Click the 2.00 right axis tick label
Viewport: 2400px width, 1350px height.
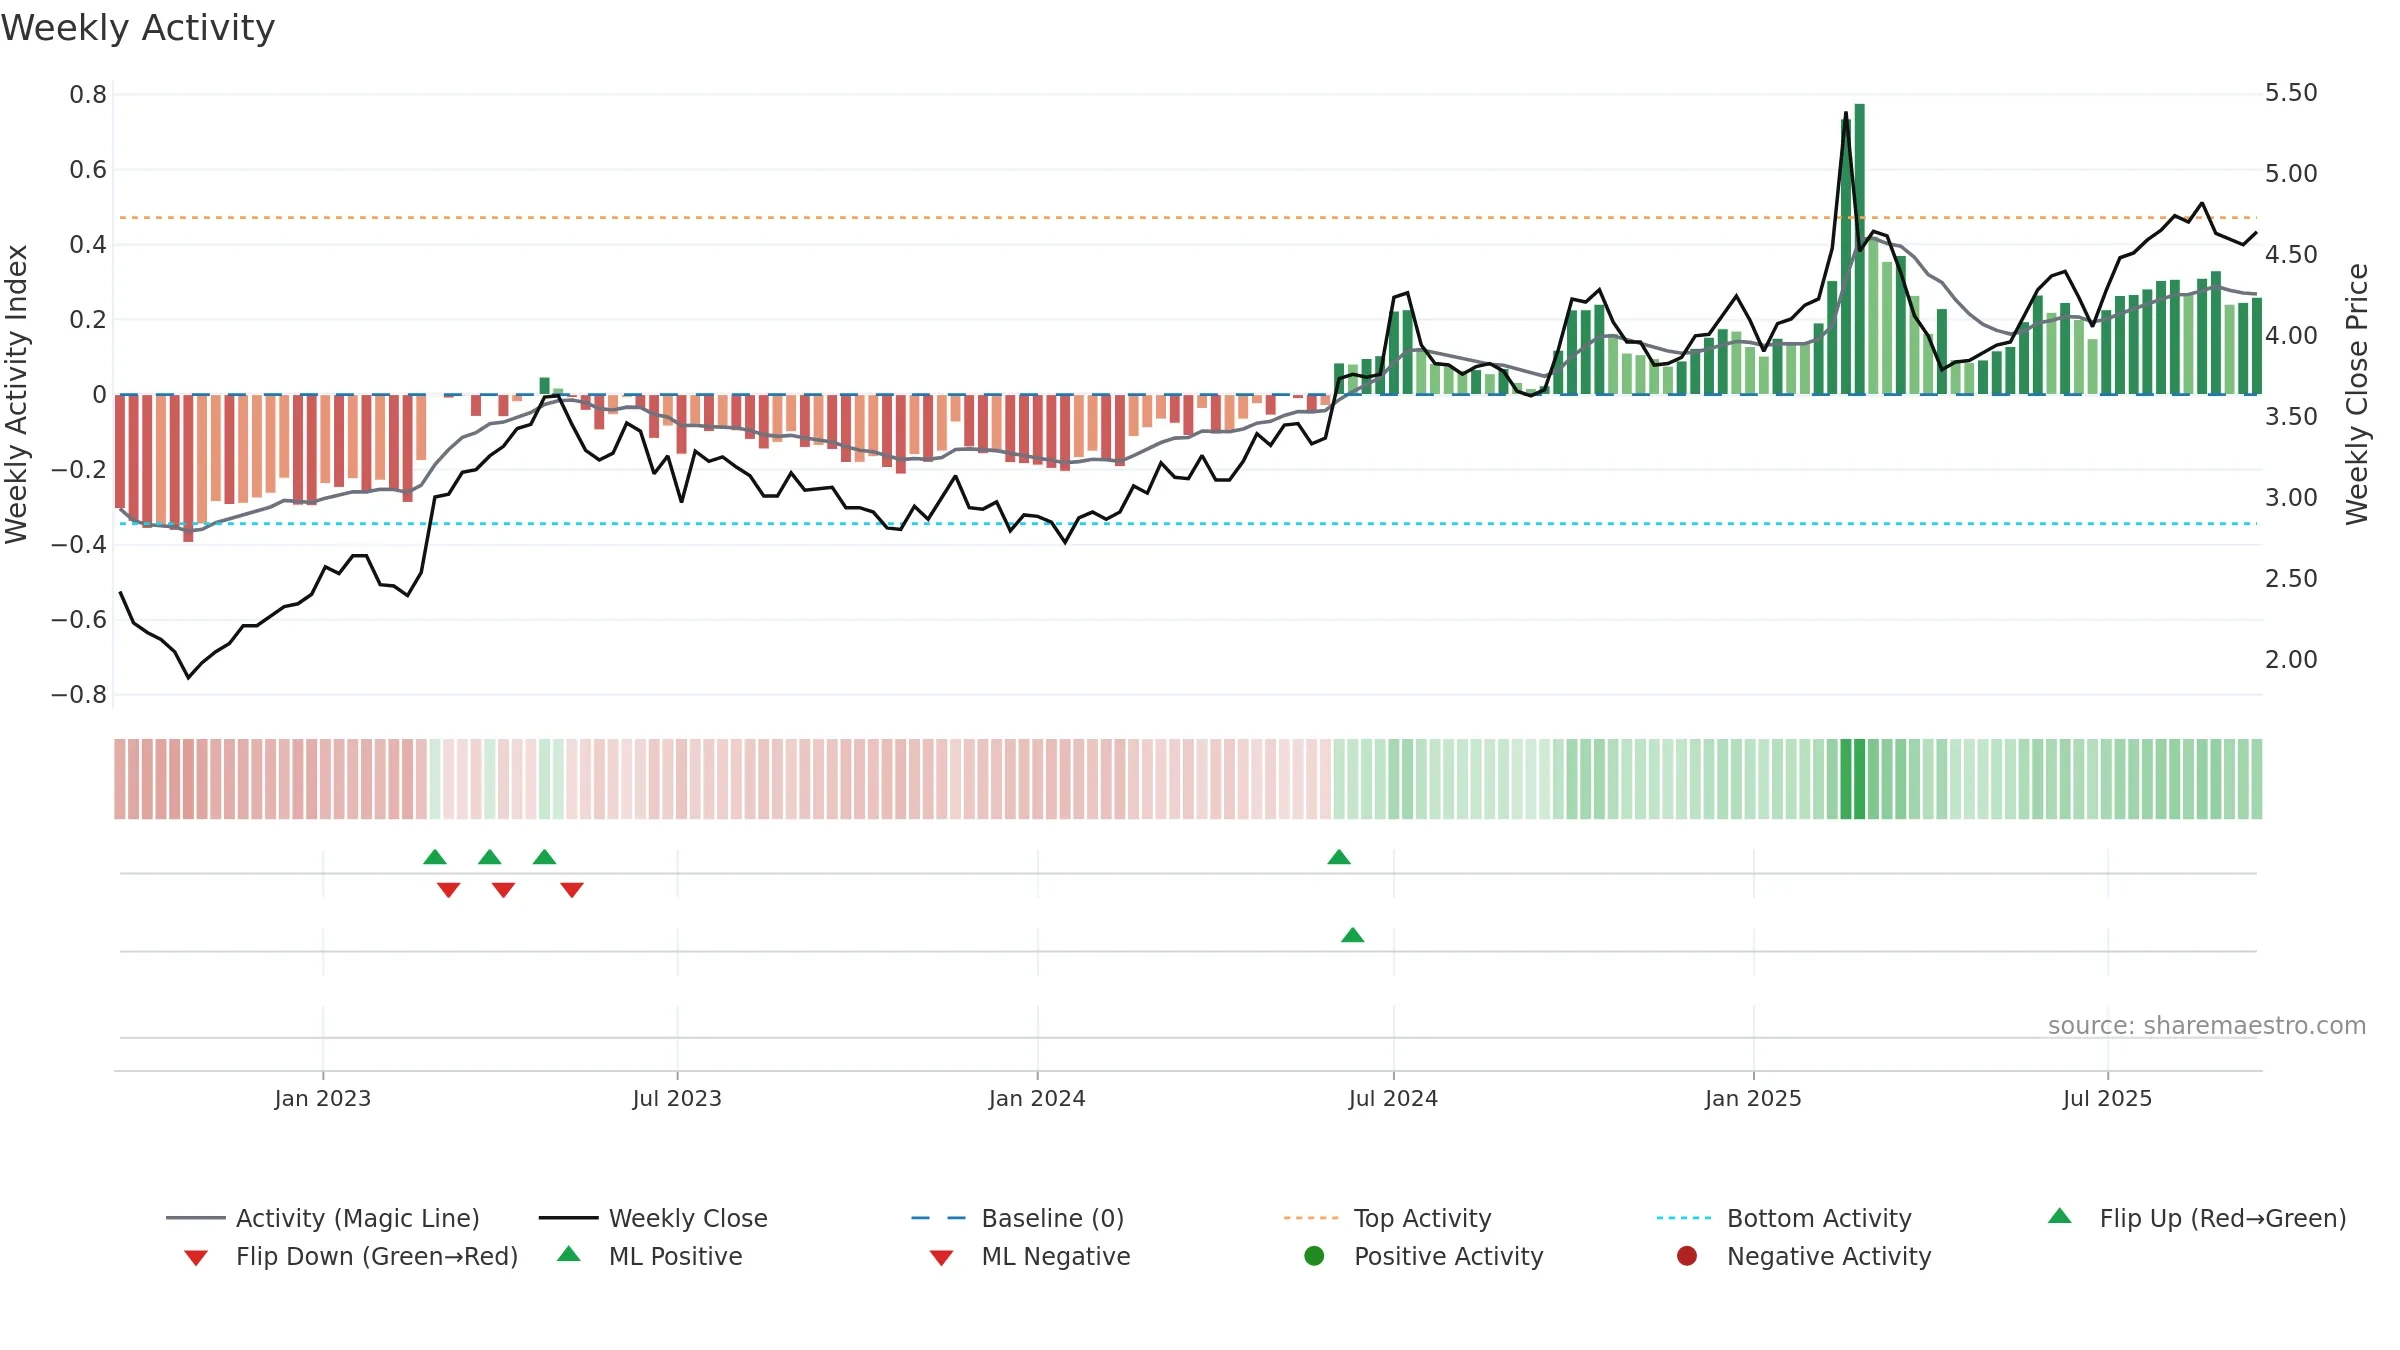click(x=2291, y=660)
